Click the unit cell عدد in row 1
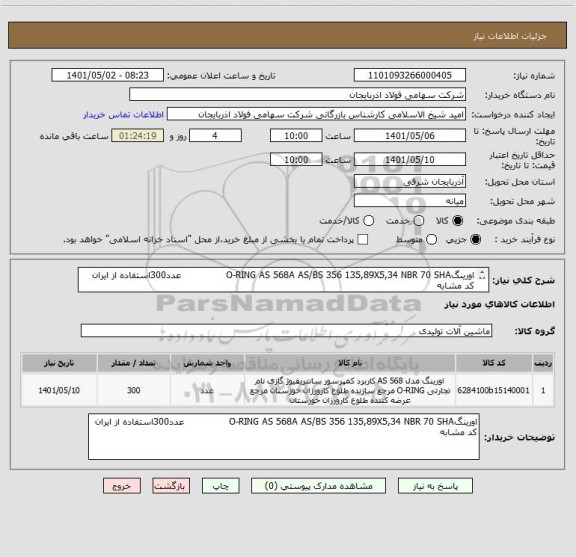 point(207,390)
